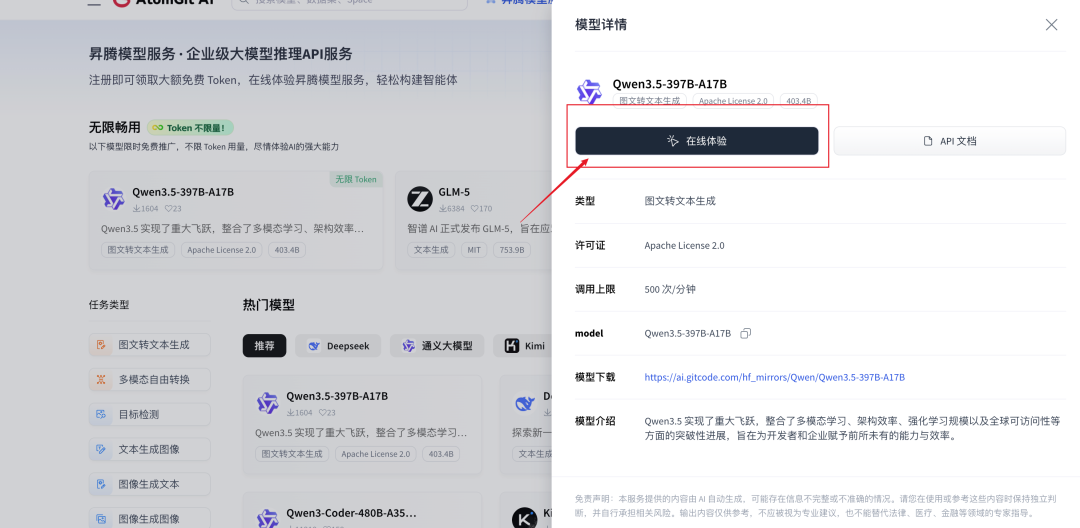Select the Qwen3.5-397B-A17B value in the model row
Image resolution: width=1080 pixels, height=528 pixels.
click(x=687, y=333)
